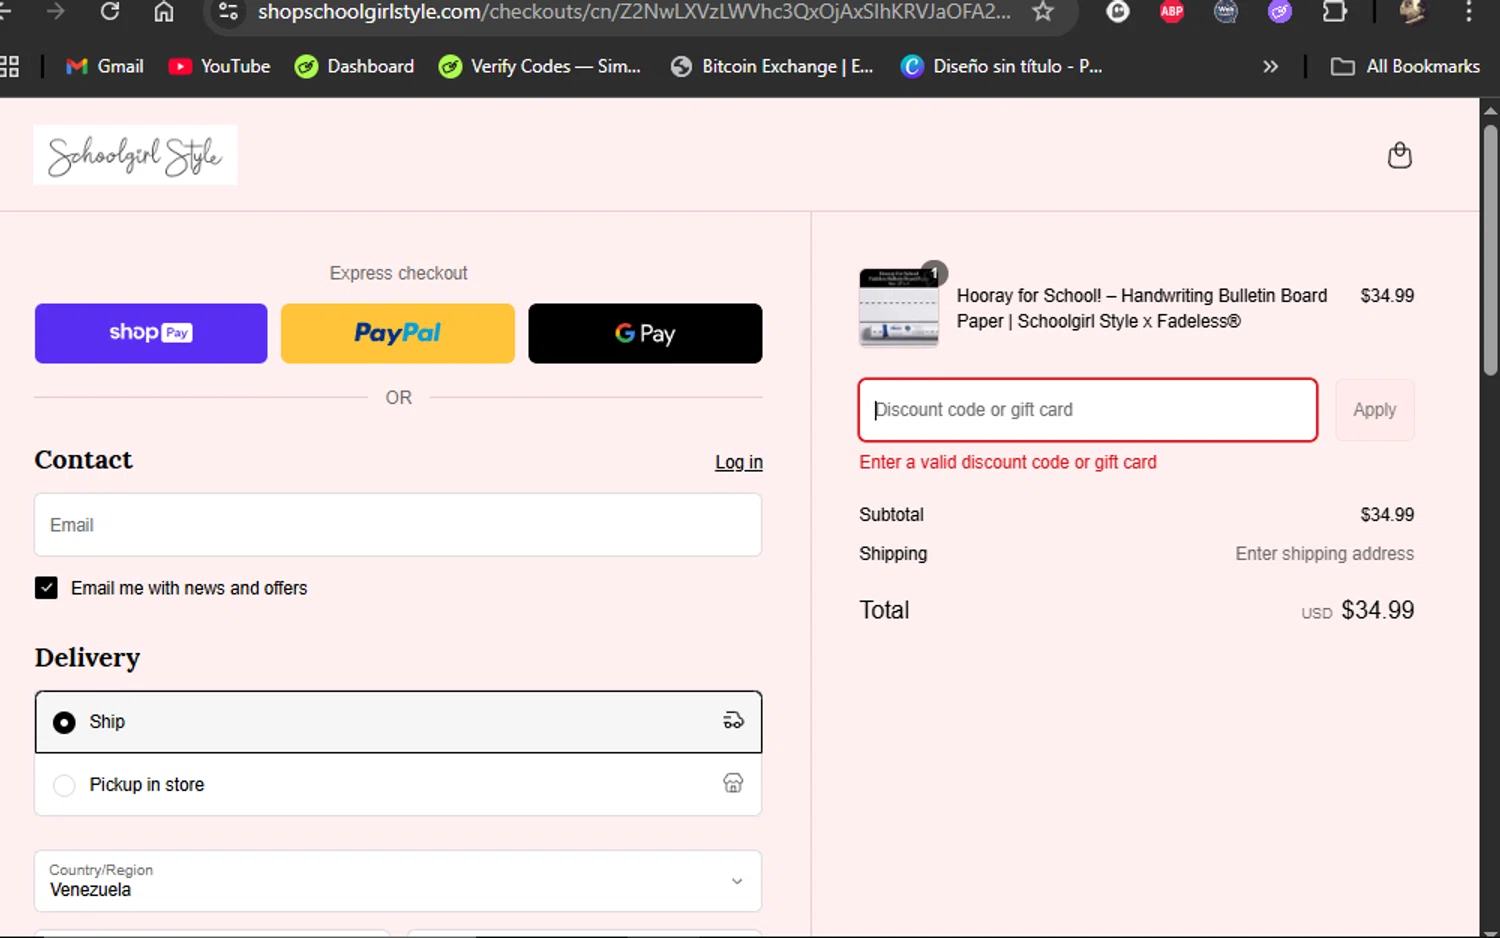The height and width of the screenshot is (938, 1500).
Task: Click the shipping truck icon
Action: [733, 721]
